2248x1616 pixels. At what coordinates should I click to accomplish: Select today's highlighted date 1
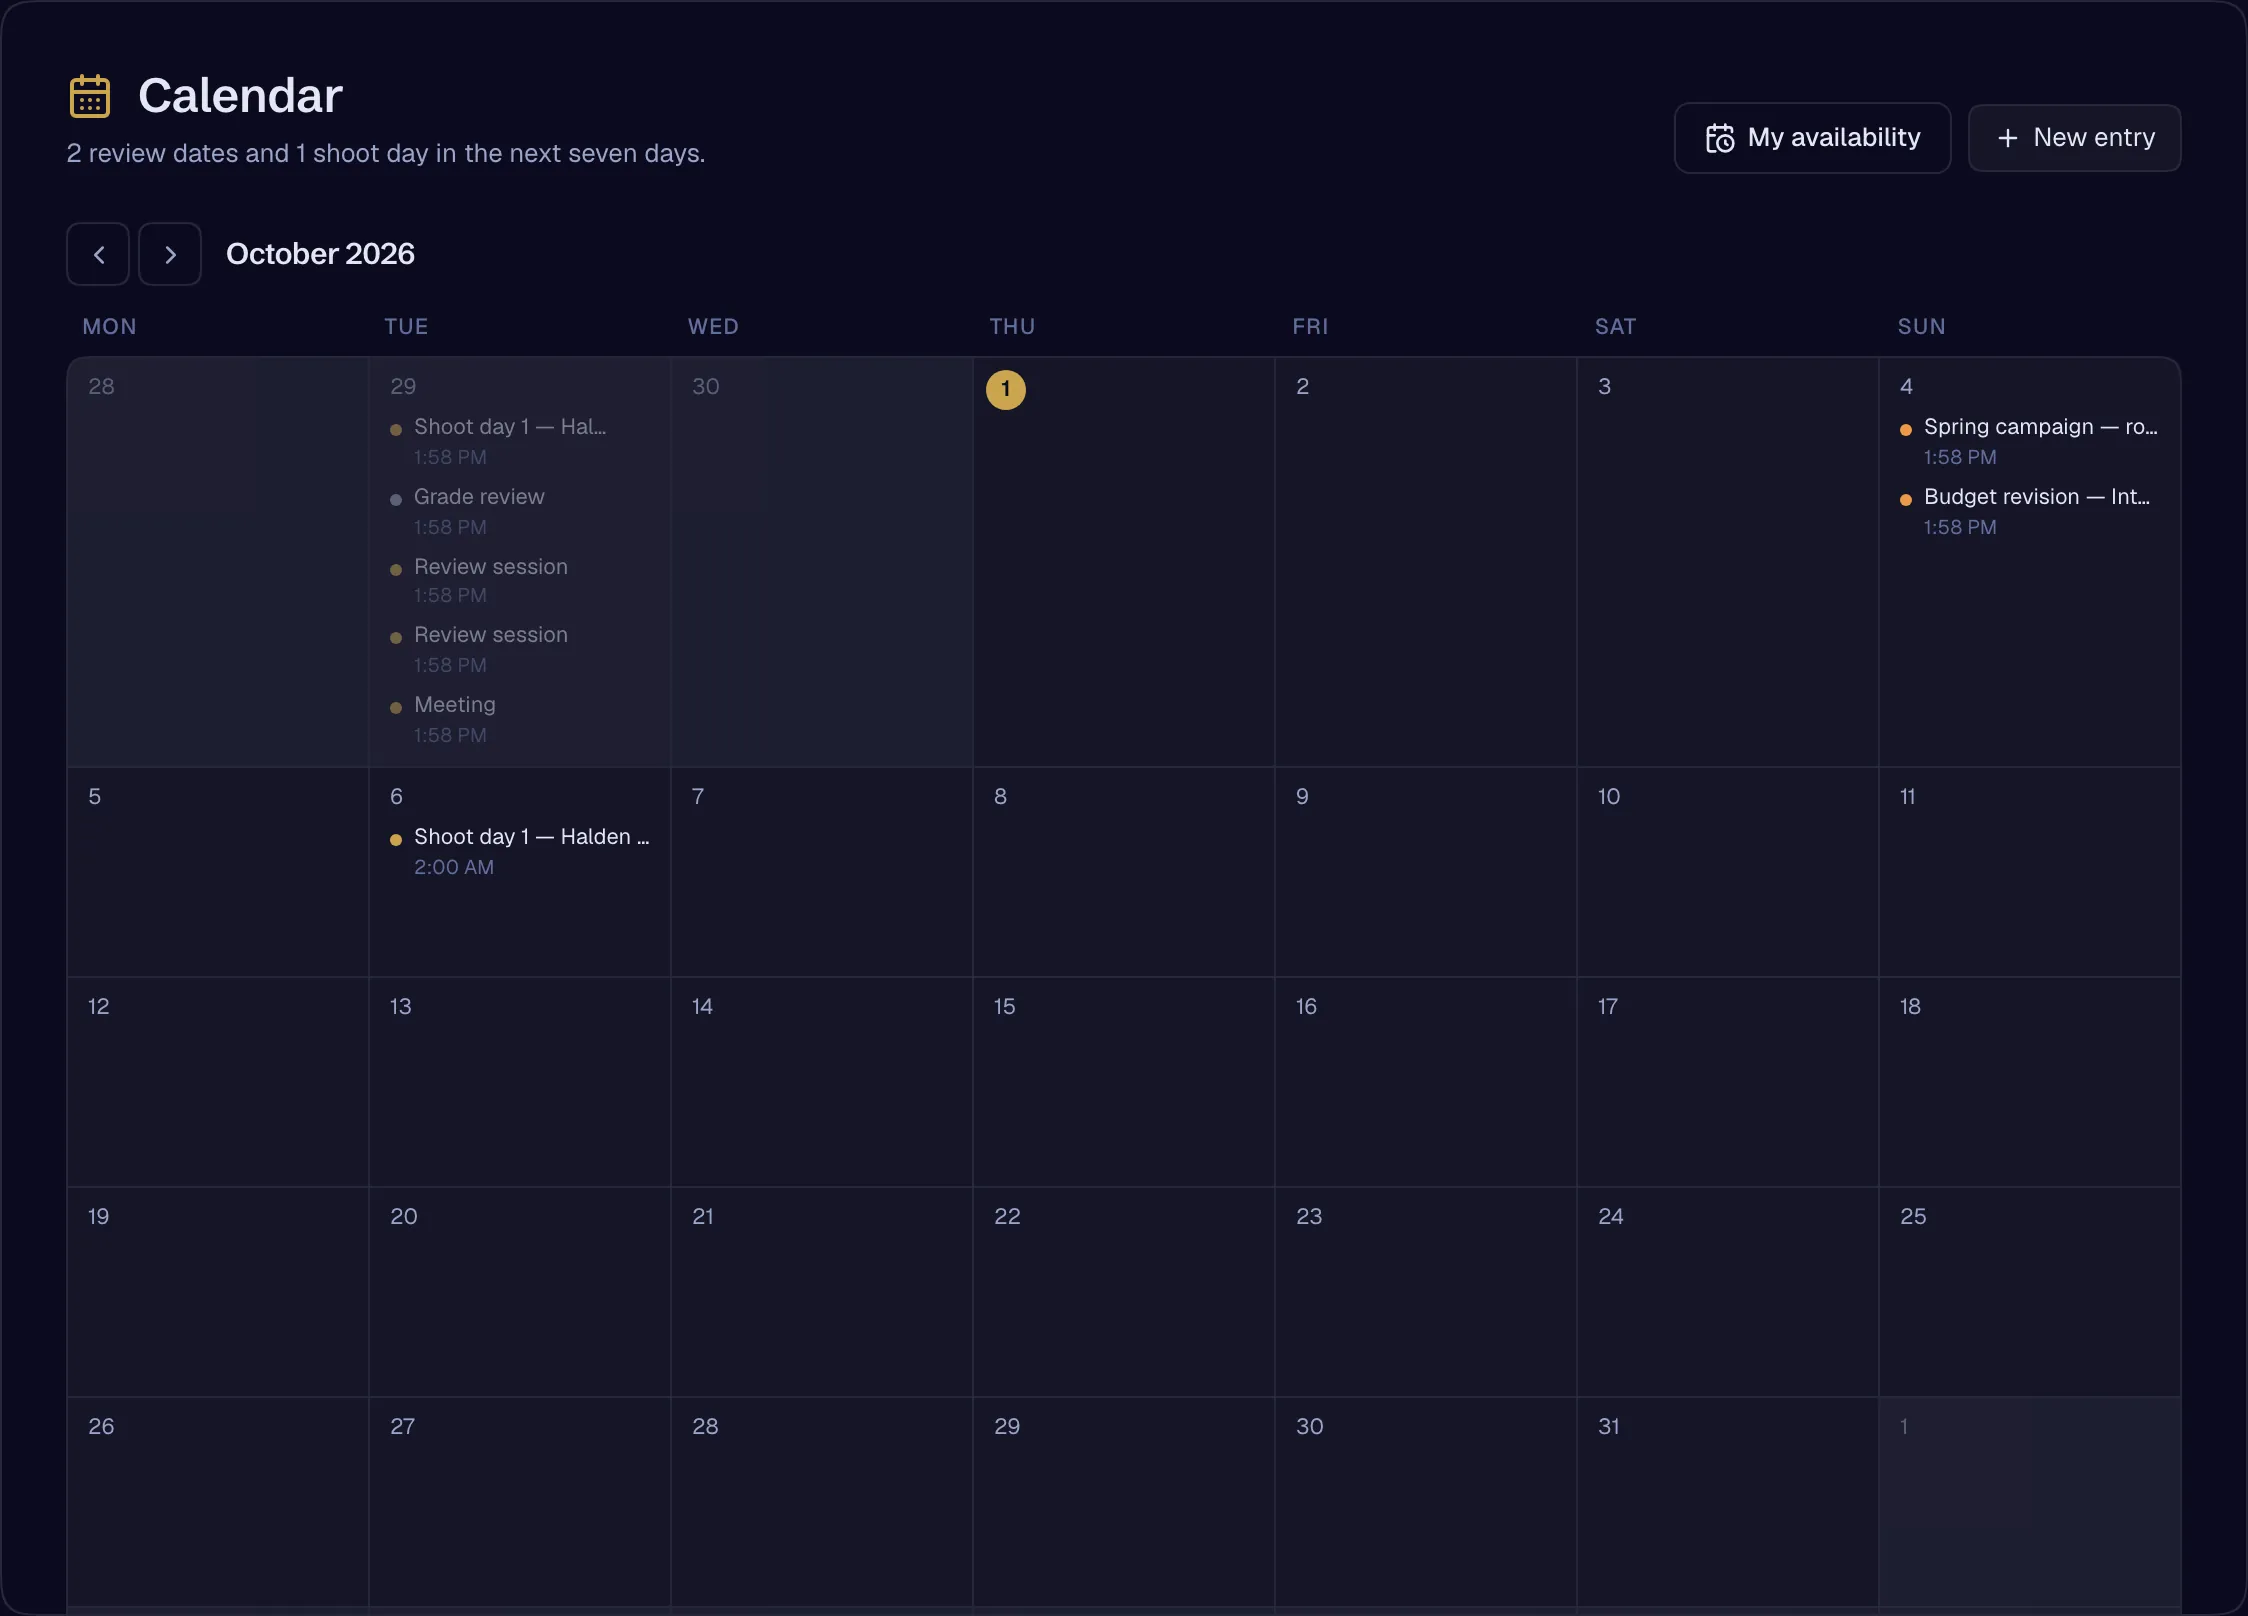point(1005,389)
